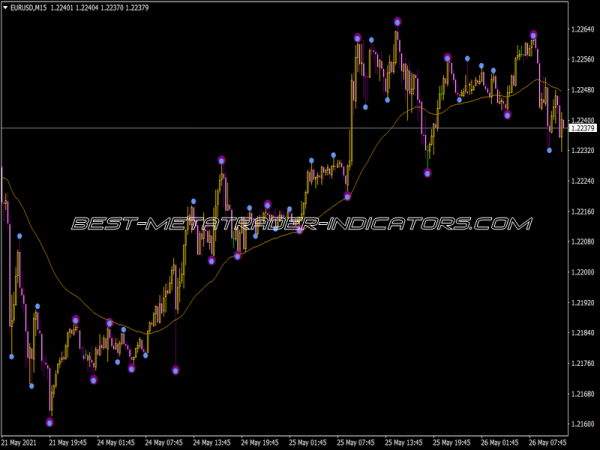Click the blue dot at far right below price line
This screenshot has width=600, height=450.
click(549, 150)
